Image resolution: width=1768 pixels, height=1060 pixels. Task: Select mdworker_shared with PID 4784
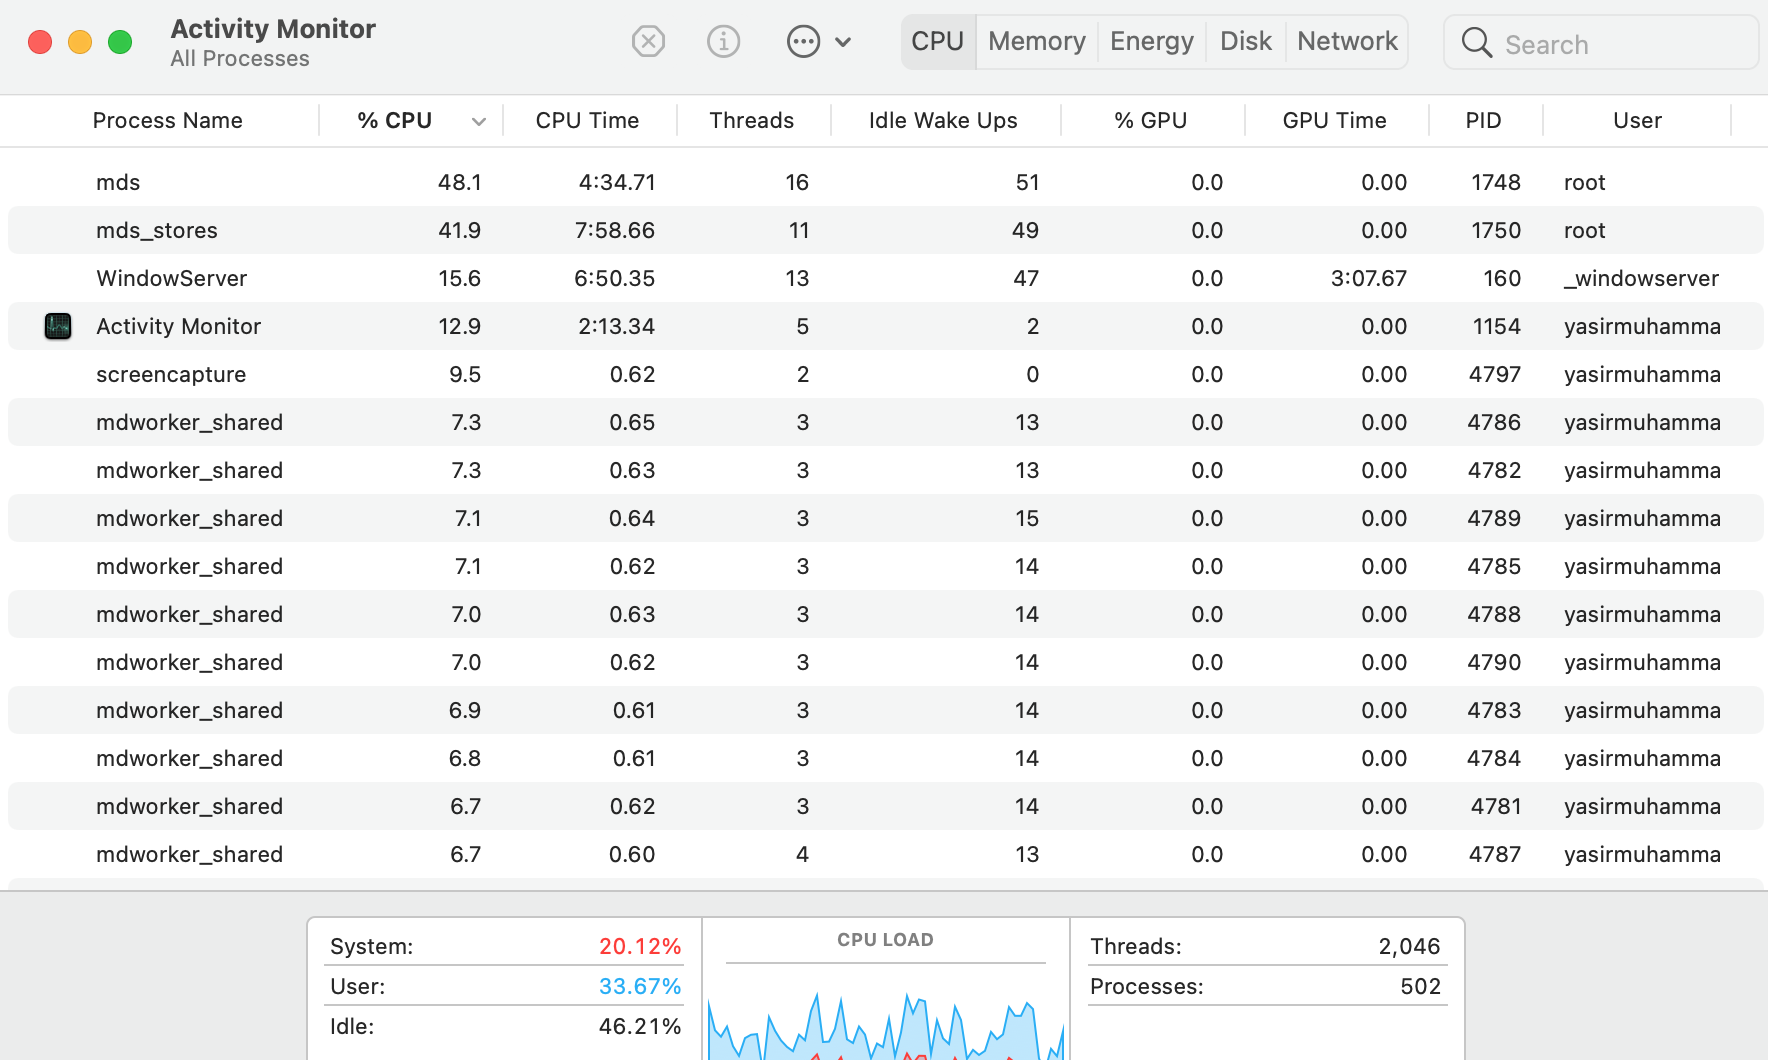pyautogui.click(x=885, y=758)
